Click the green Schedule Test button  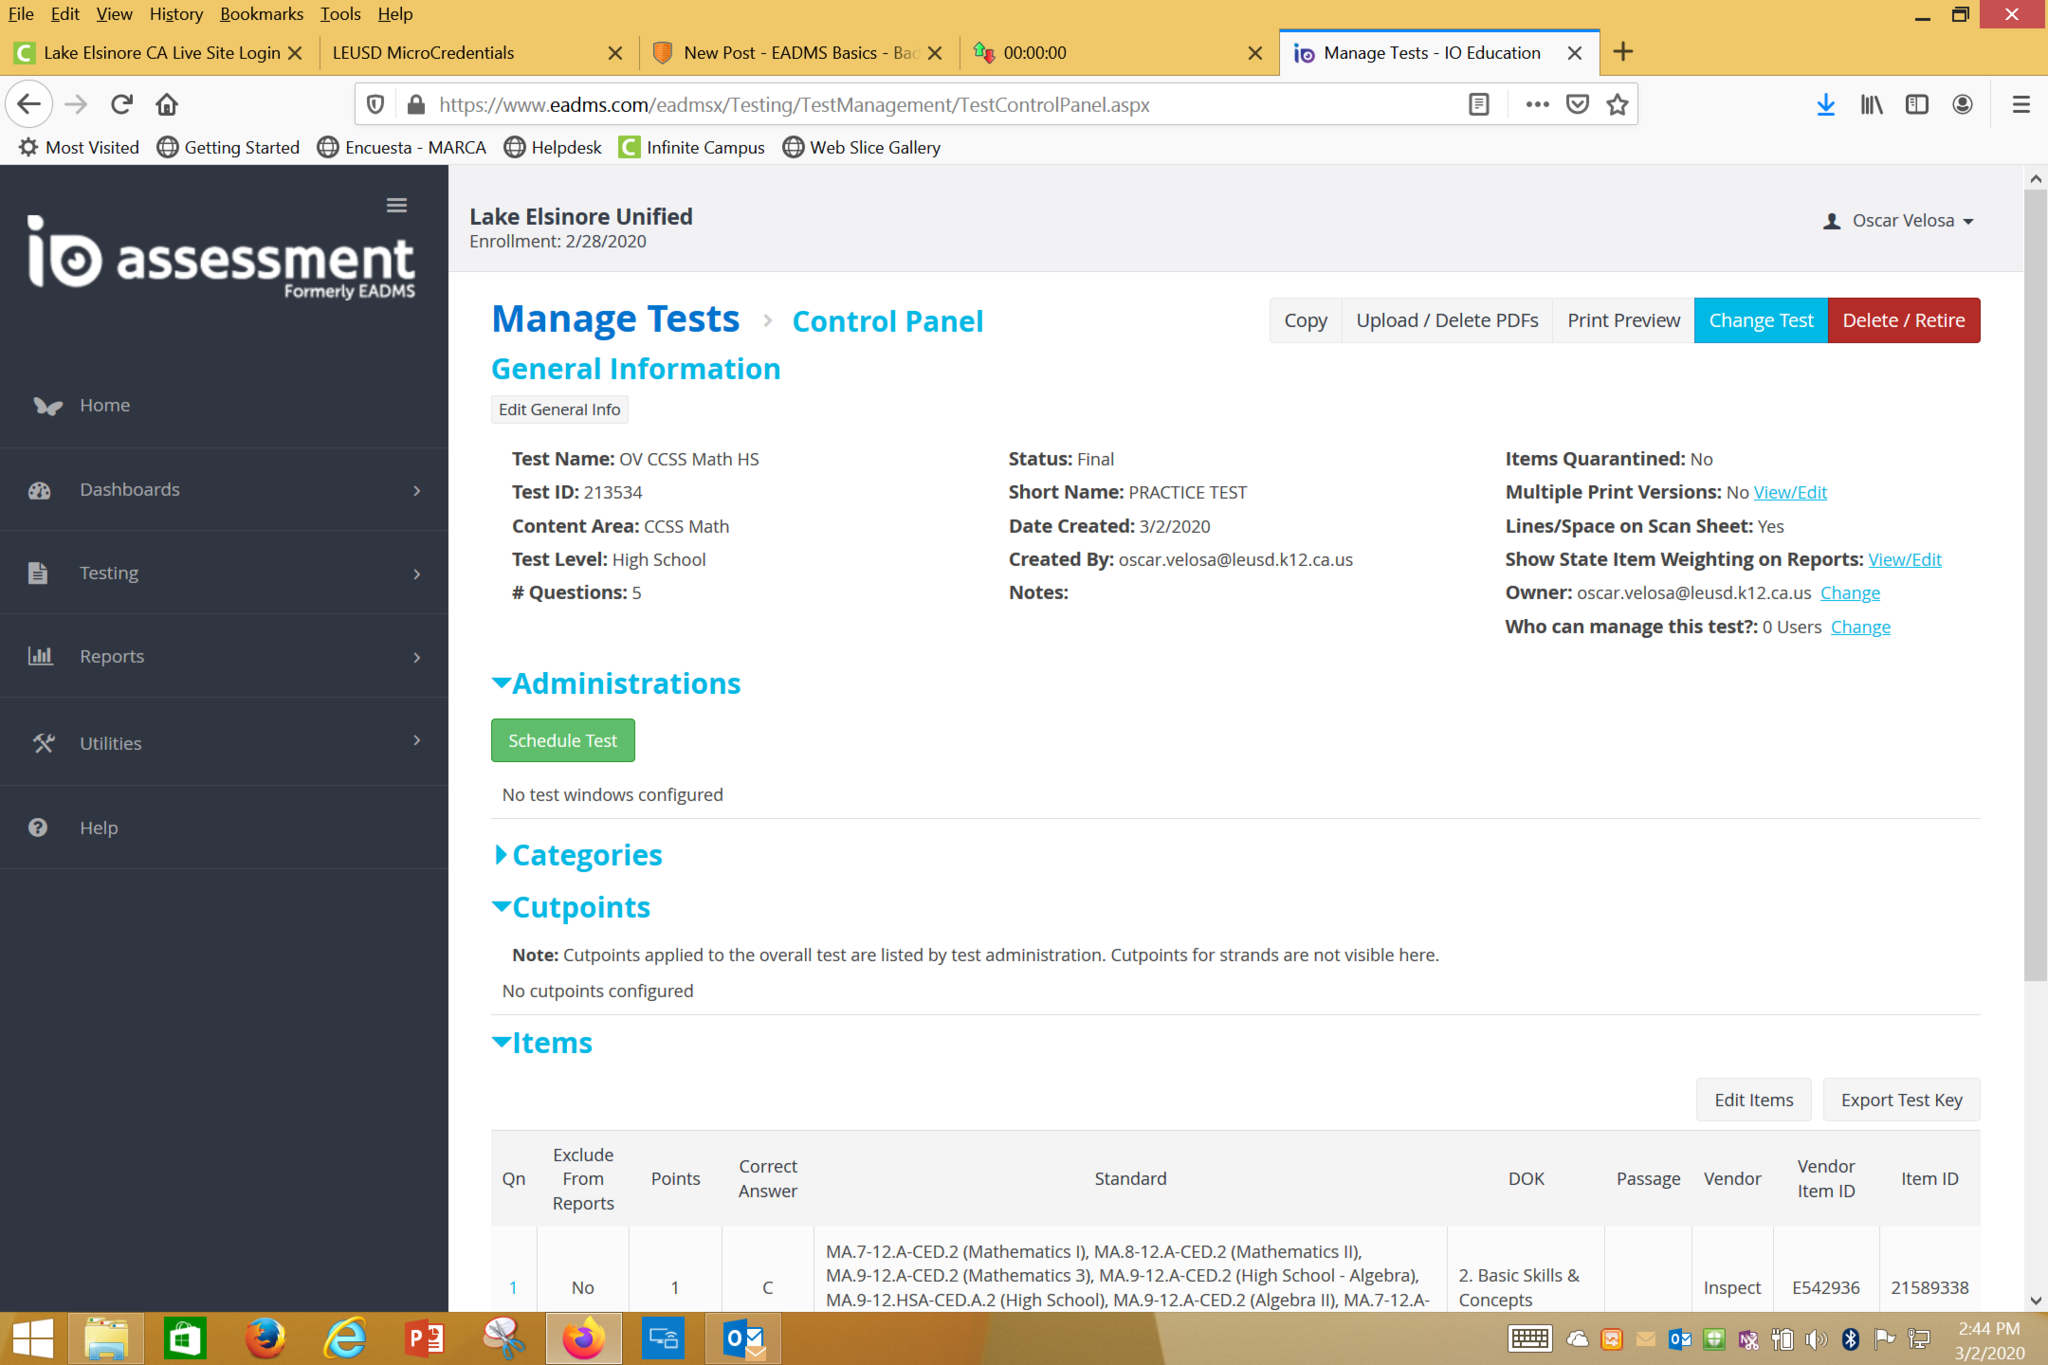pos(562,740)
